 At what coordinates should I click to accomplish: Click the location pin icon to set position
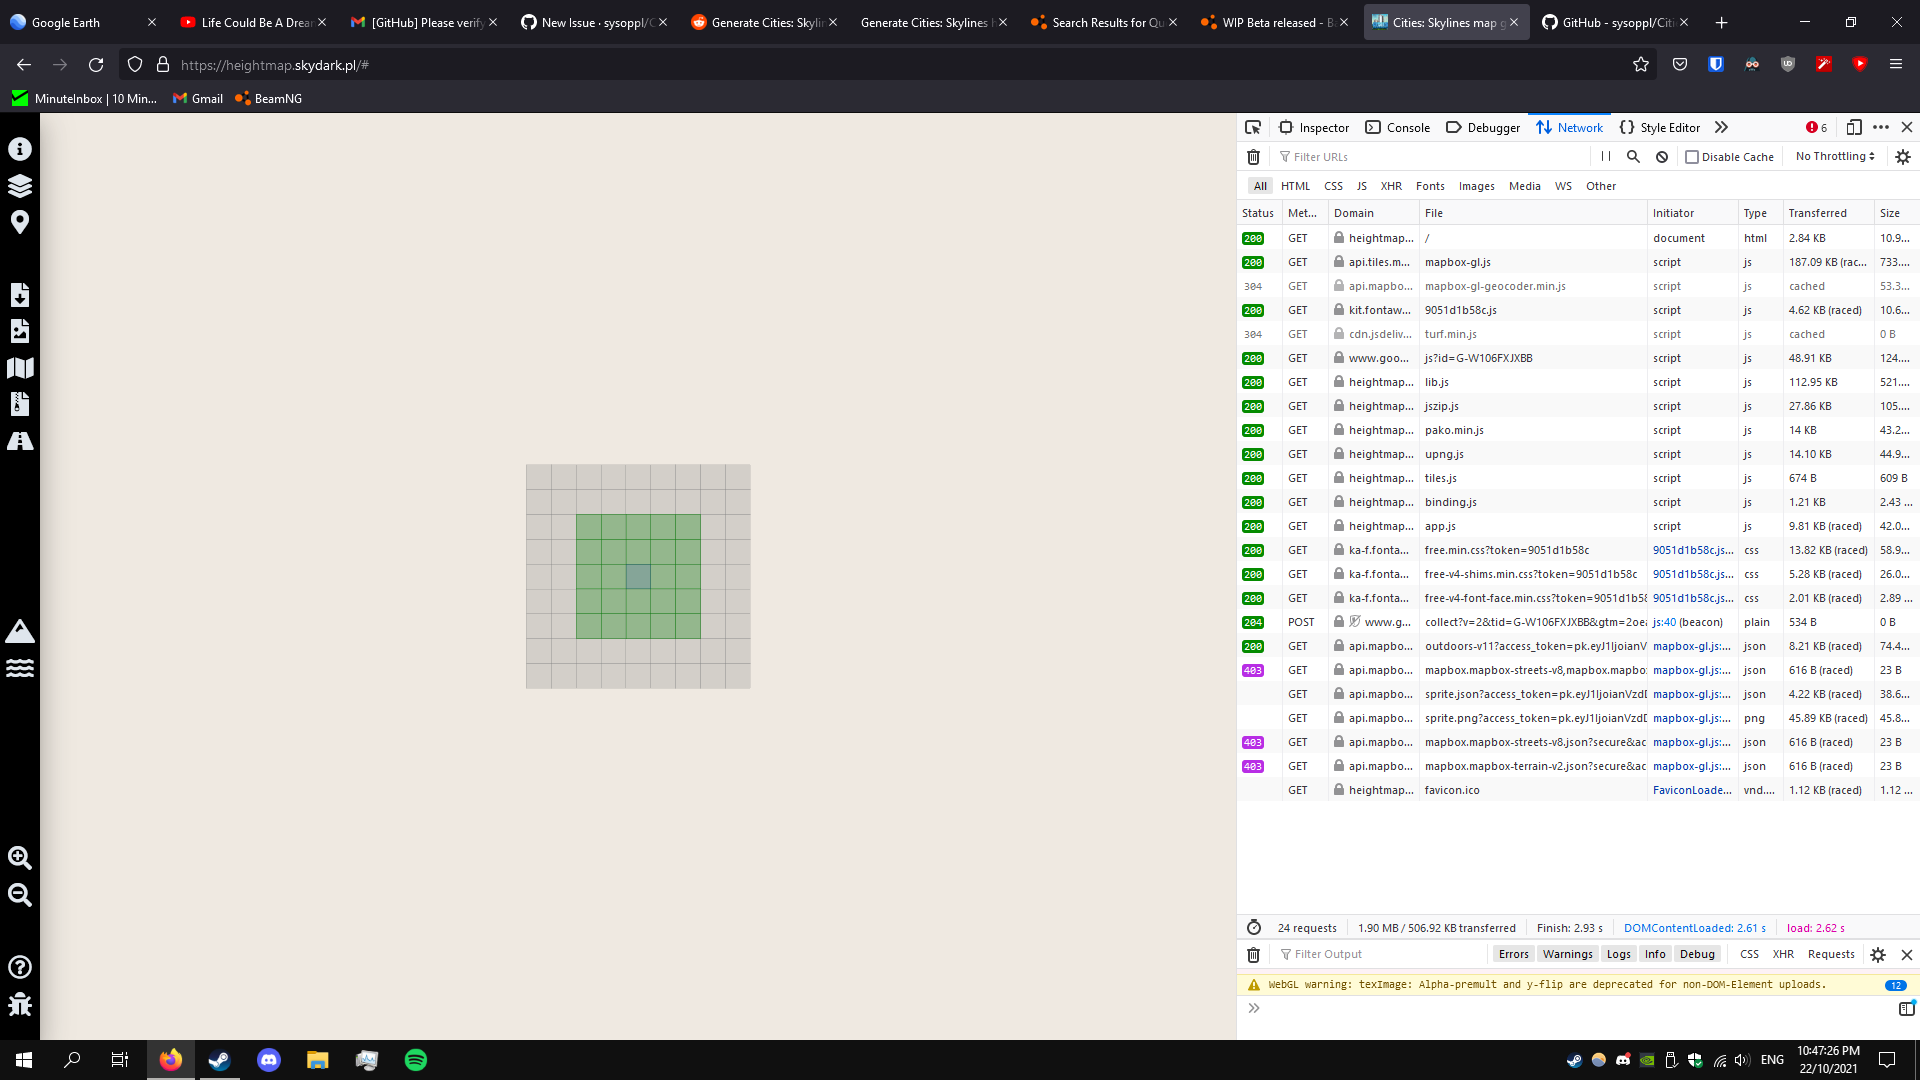click(x=20, y=222)
